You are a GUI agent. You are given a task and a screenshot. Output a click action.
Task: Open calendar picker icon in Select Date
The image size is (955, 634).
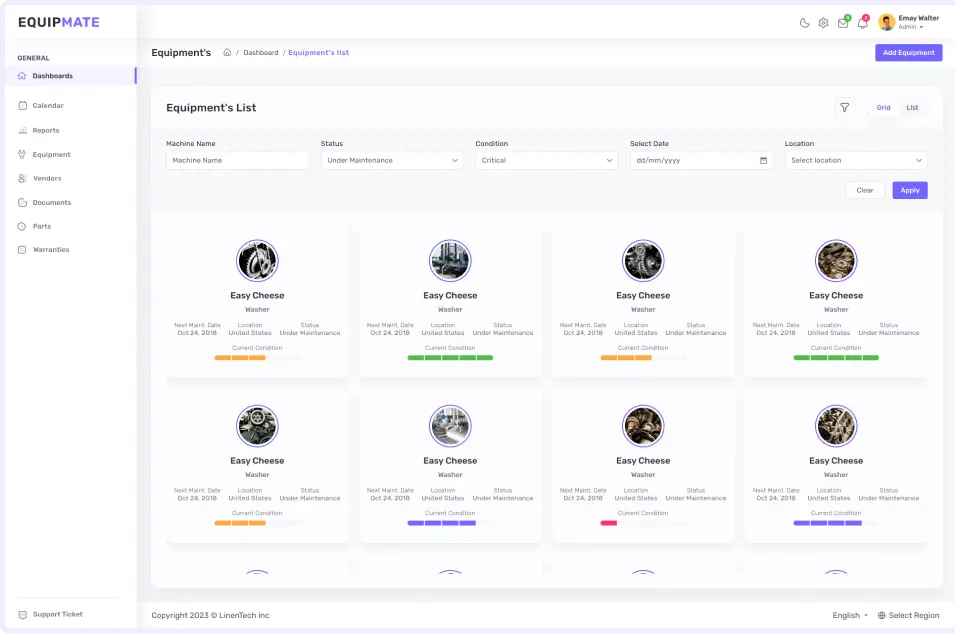click(763, 160)
